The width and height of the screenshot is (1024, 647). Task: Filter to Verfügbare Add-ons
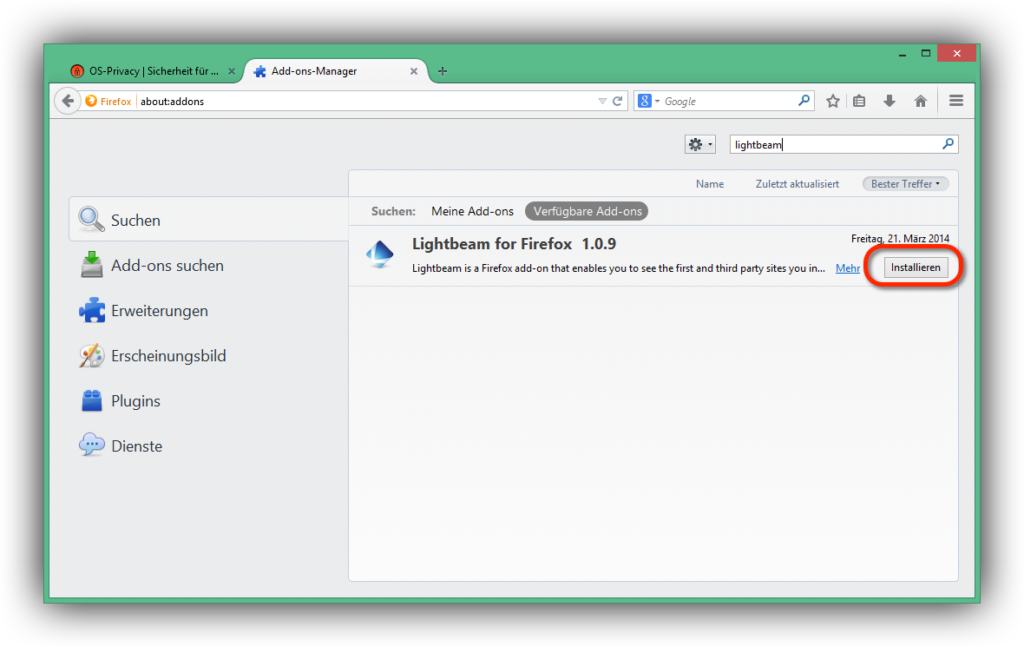click(587, 212)
